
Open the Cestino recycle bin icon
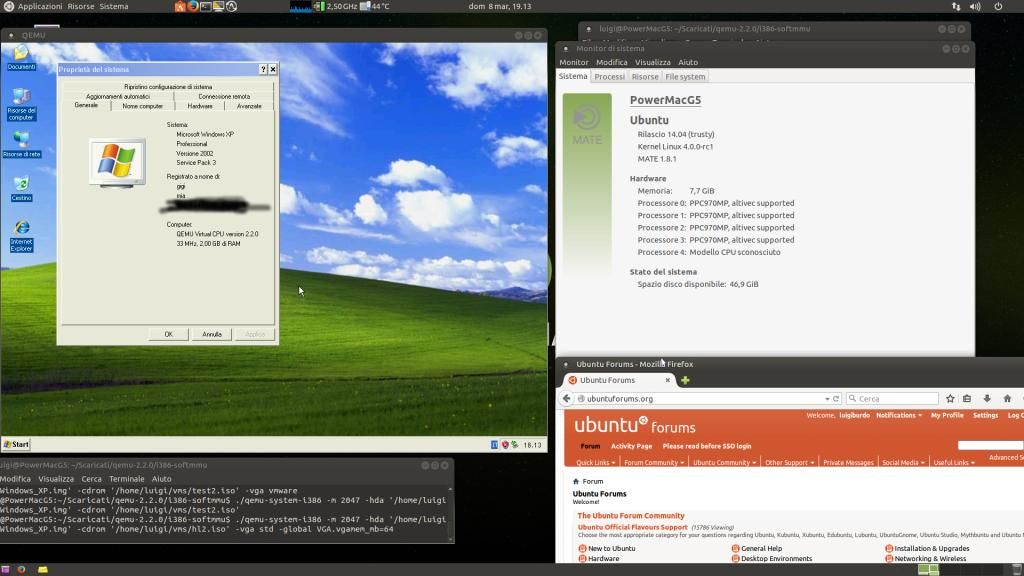[21, 188]
